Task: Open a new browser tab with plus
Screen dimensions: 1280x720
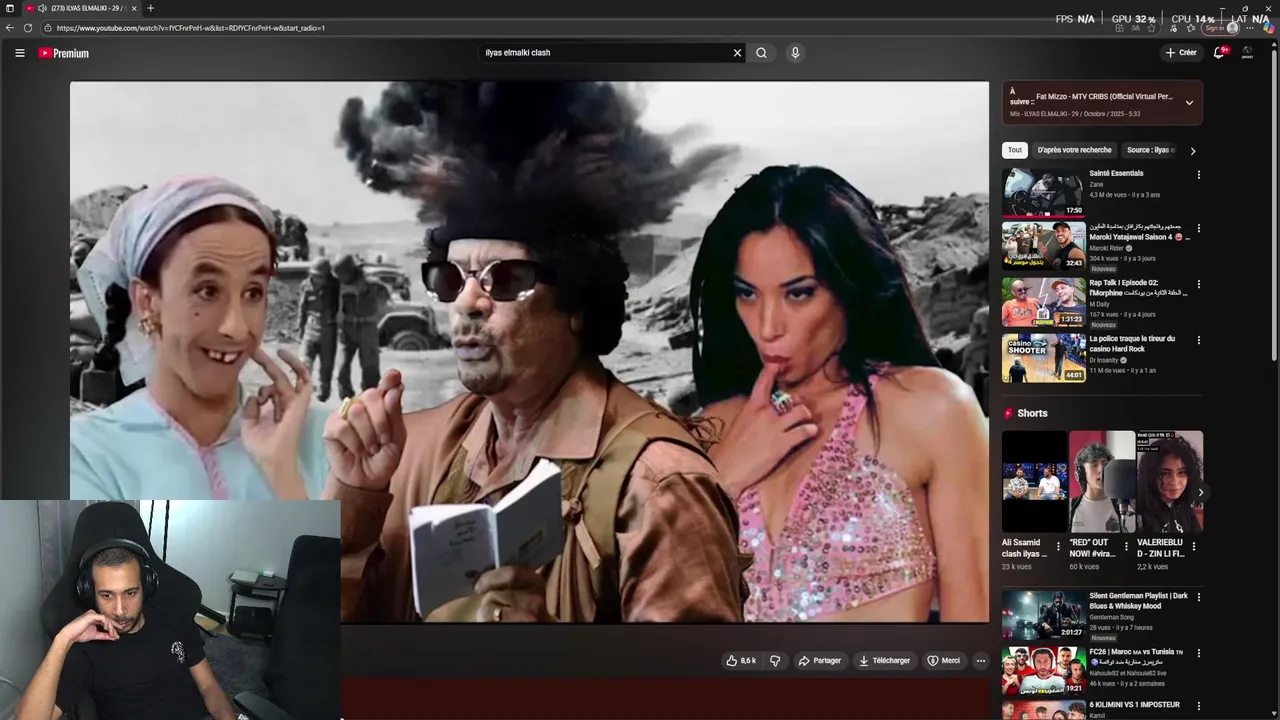Action: point(150,8)
